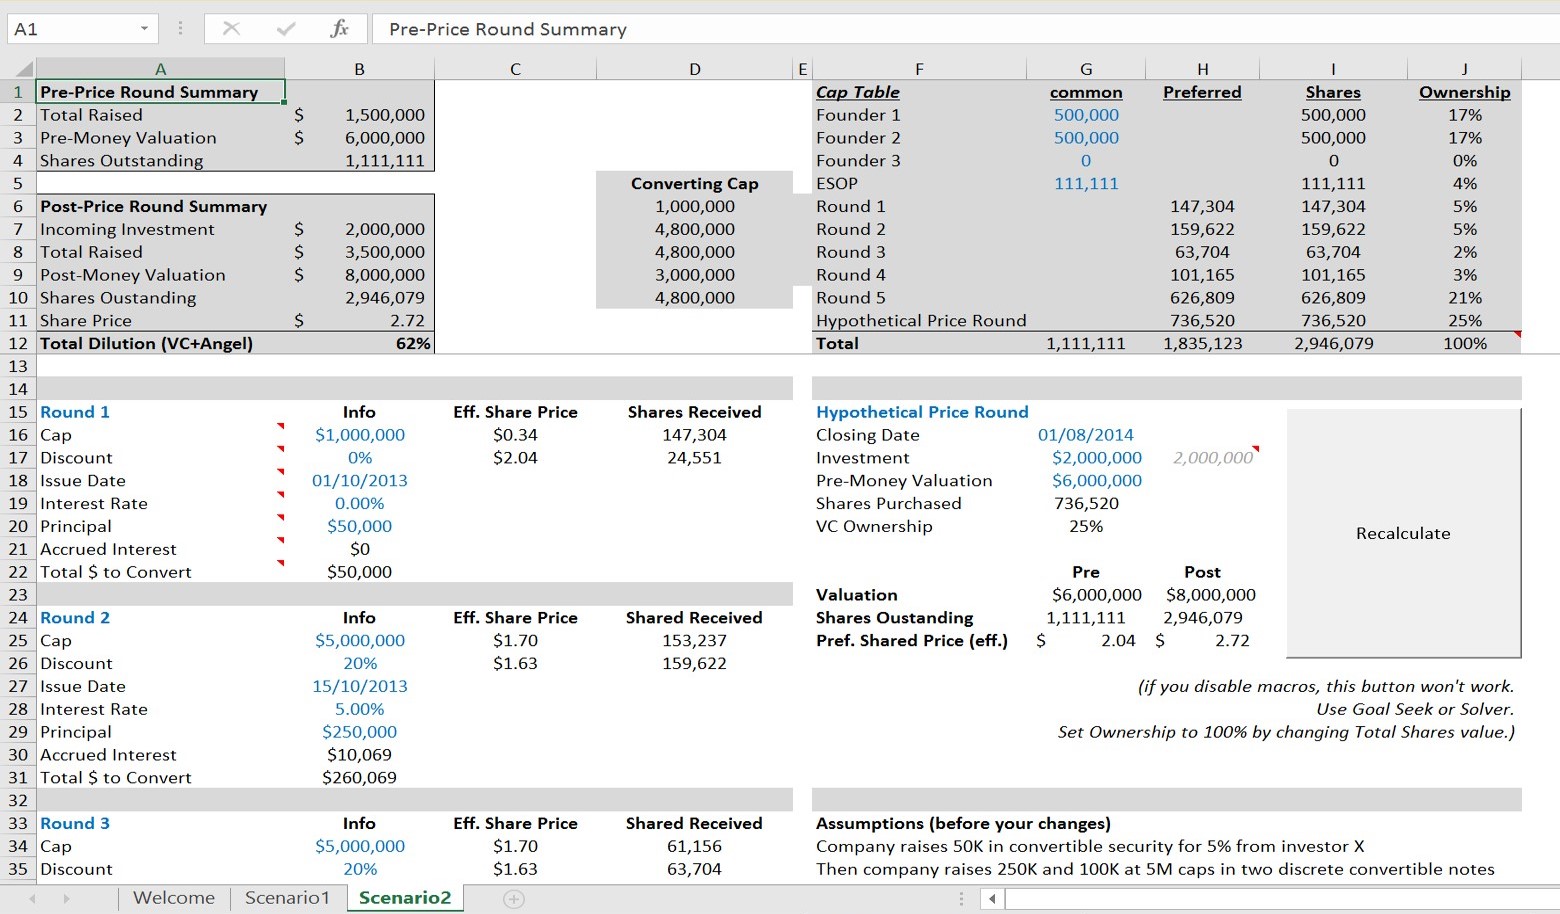1560x914 pixels.
Task: Click ESOP common value 111,111
Action: coord(1086,183)
